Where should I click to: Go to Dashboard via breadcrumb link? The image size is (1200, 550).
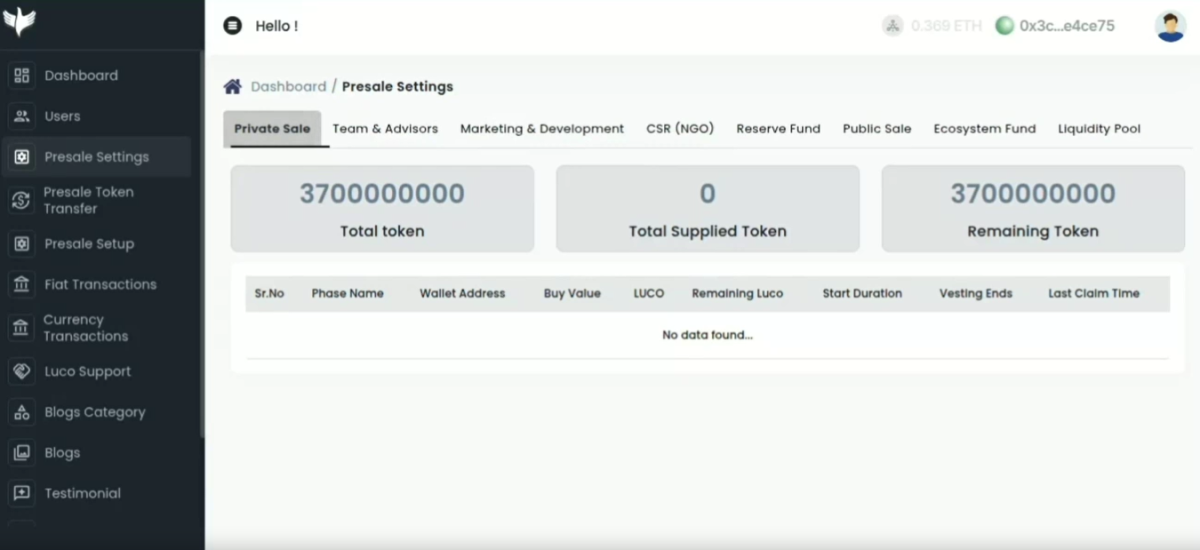288,87
